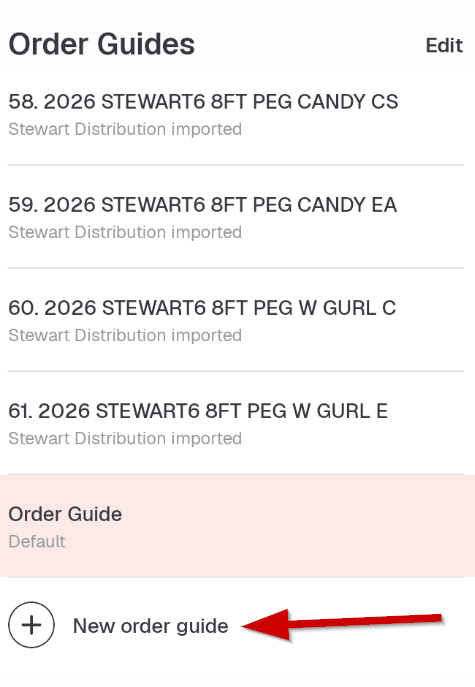The width and height of the screenshot is (475, 687).
Task: Click the subtitle under guide 60
Action: click(x=125, y=335)
